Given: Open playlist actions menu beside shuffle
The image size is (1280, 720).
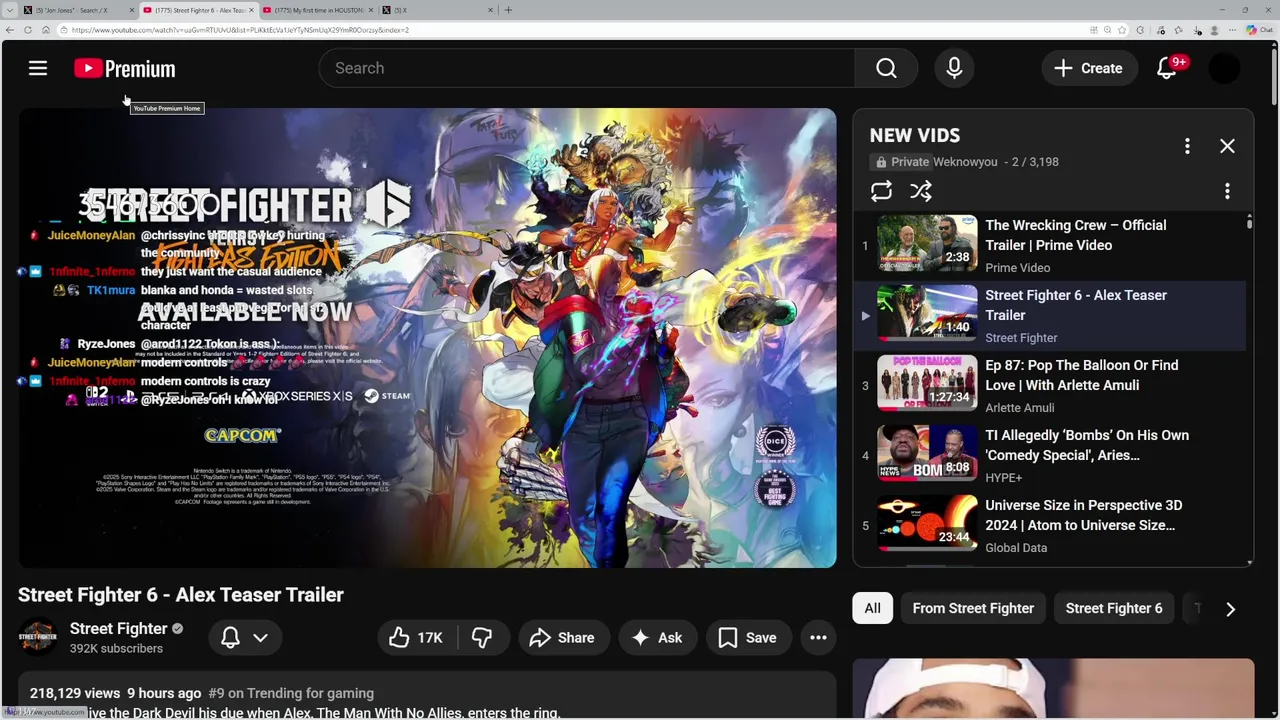Looking at the screenshot, I should click(x=1227, y=190).
